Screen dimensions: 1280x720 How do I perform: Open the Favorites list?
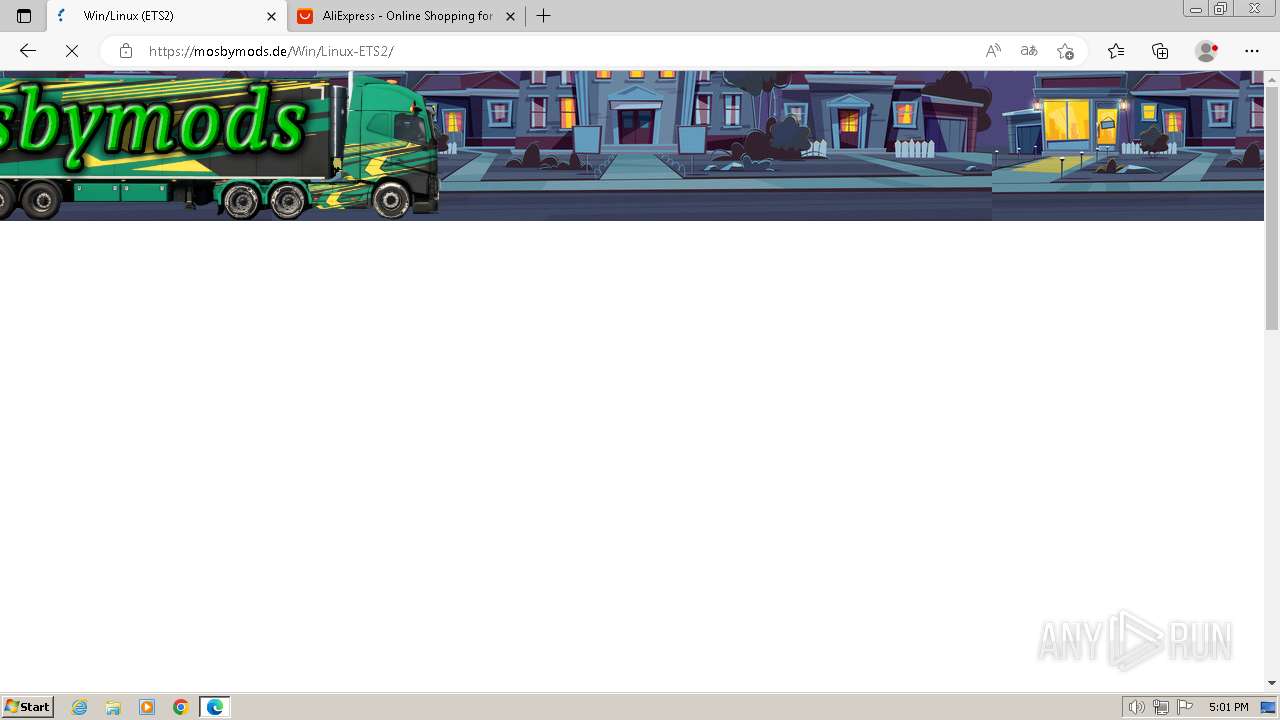1116,51
